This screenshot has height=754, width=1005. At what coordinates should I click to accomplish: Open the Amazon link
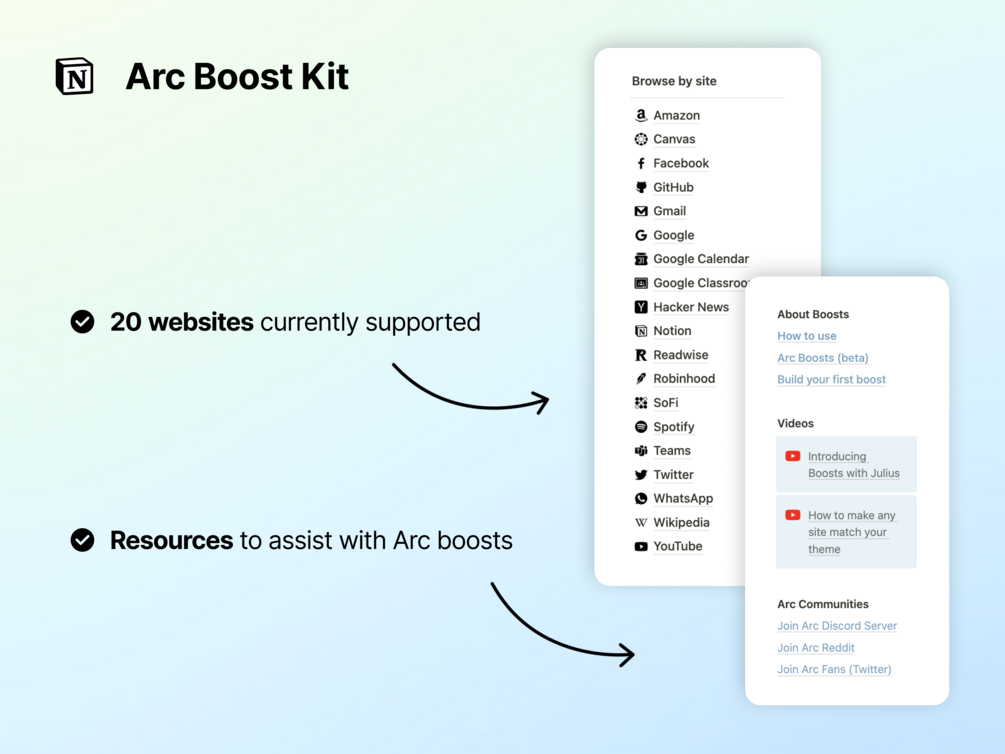tap(676, 115)
